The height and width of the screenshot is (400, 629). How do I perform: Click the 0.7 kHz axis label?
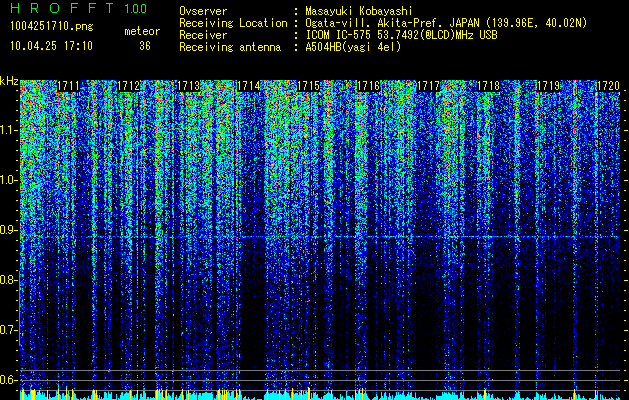click(7, 330)
